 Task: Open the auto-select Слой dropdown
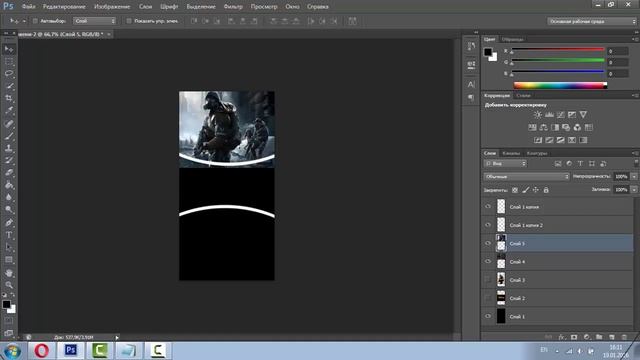(94, 21)
